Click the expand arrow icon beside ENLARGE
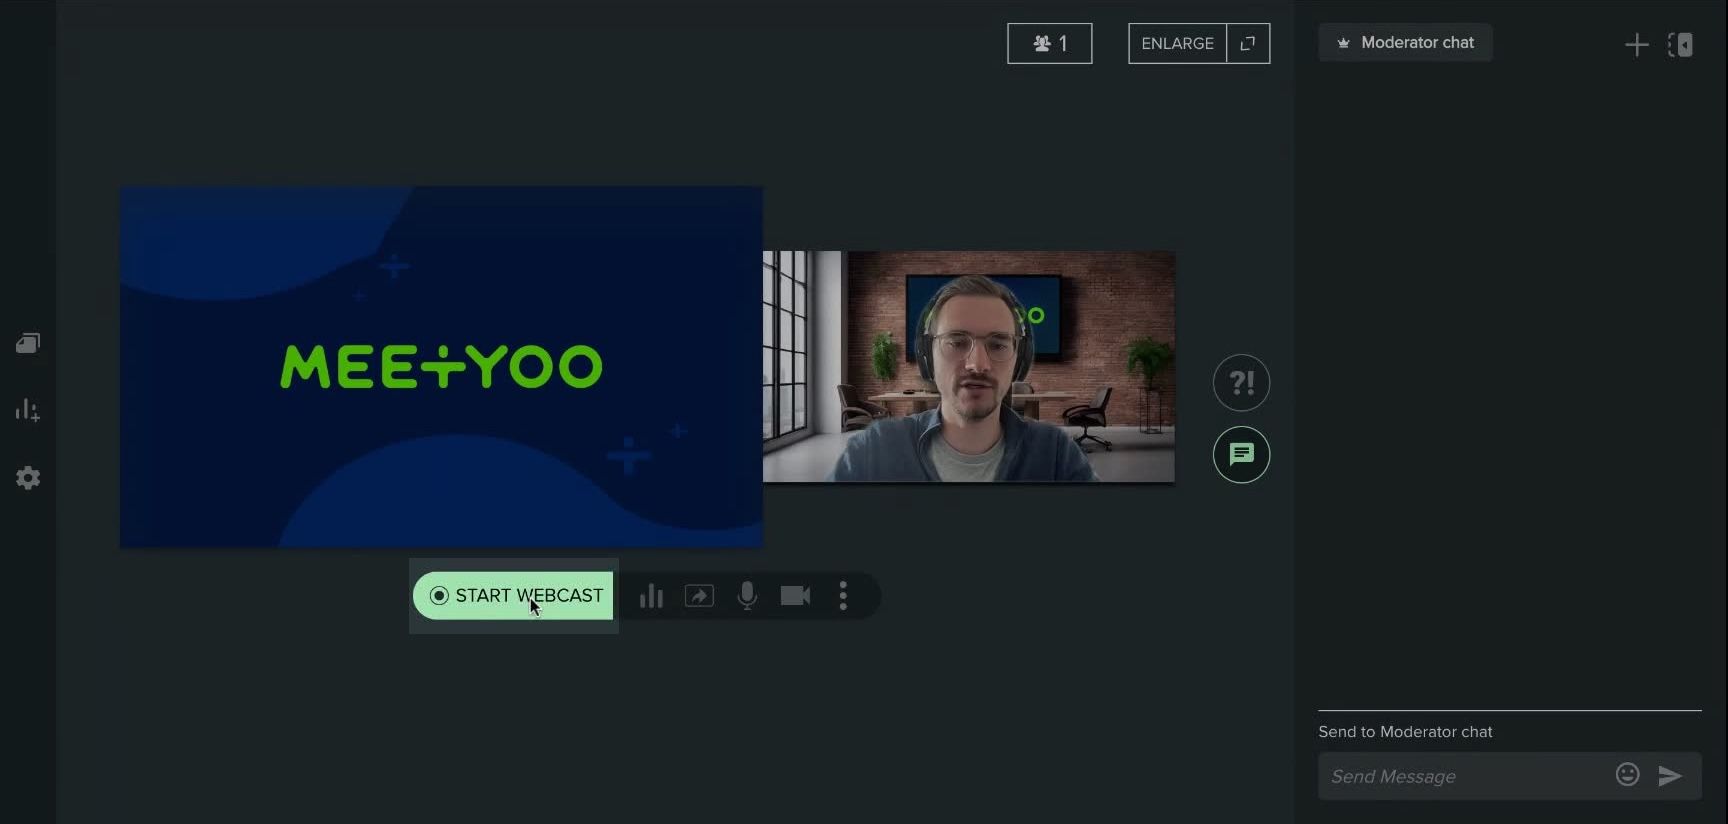 coord(1248,44)
